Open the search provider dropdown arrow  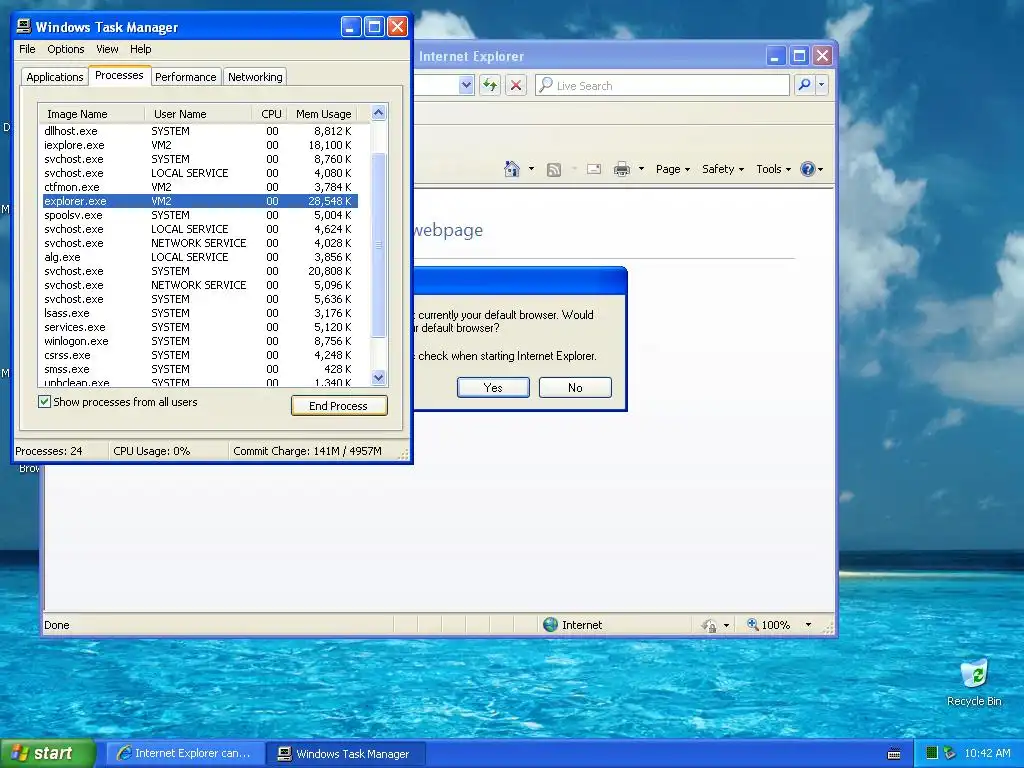click(x=822, y=85)
